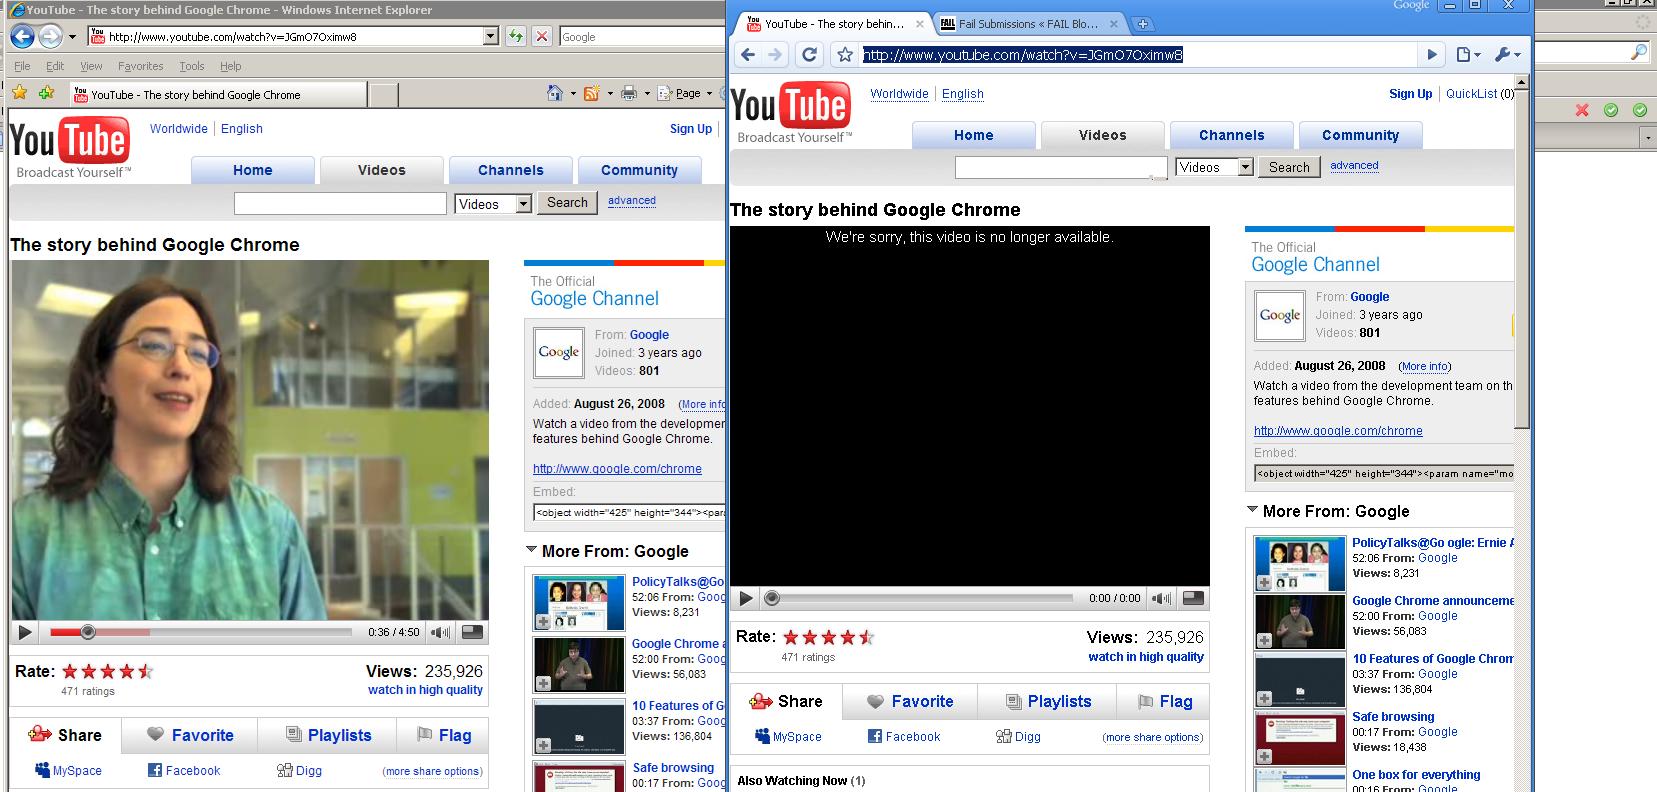The height and width of the screenshot is (792, 1657).
Task: Click Internet Explorer's Forward arrow button
Action: point(50,37)
